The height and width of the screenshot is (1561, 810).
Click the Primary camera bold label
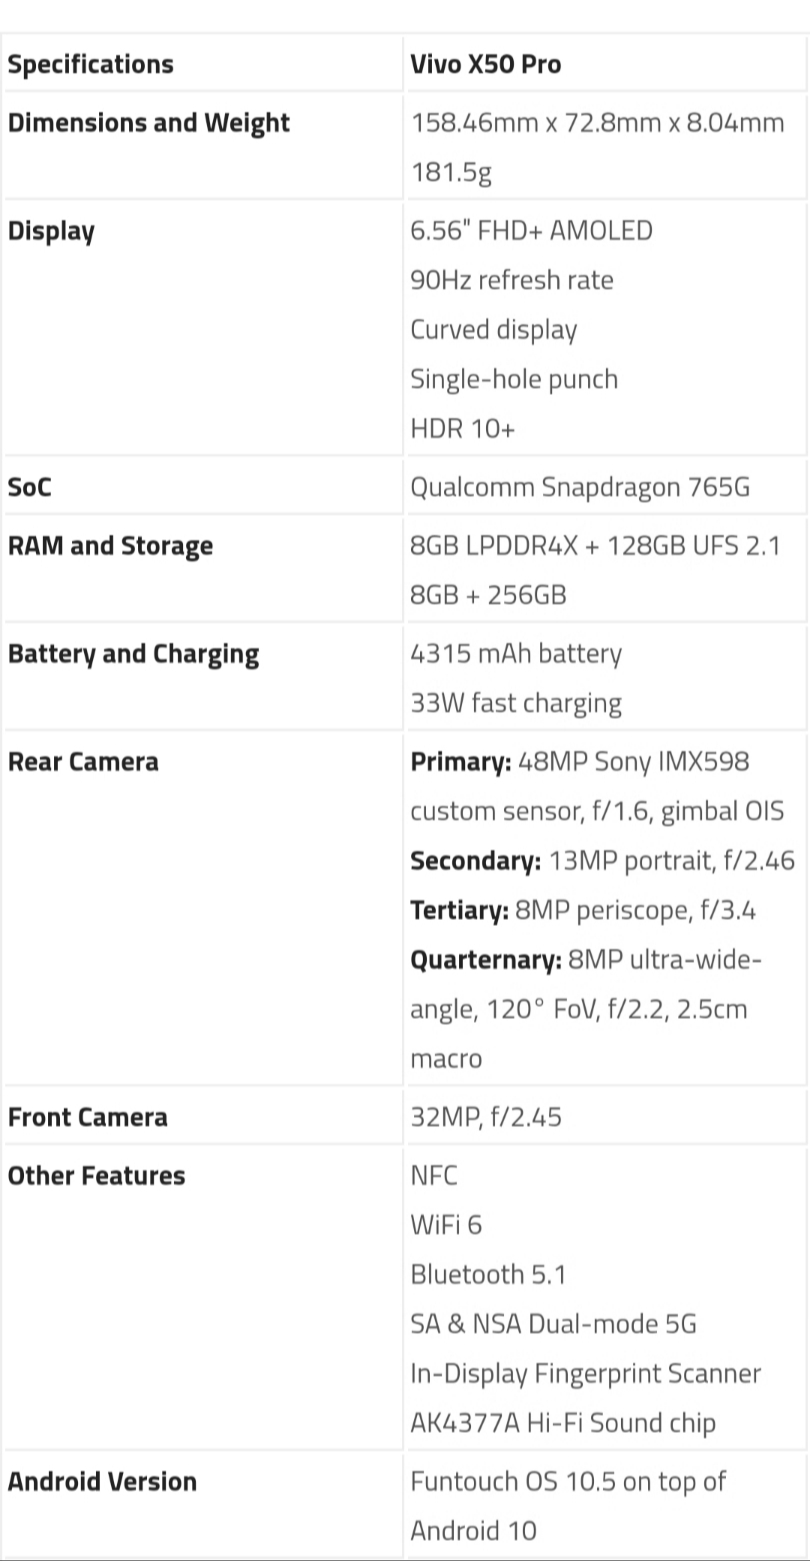pyautogui.click(x=461, y=762)
